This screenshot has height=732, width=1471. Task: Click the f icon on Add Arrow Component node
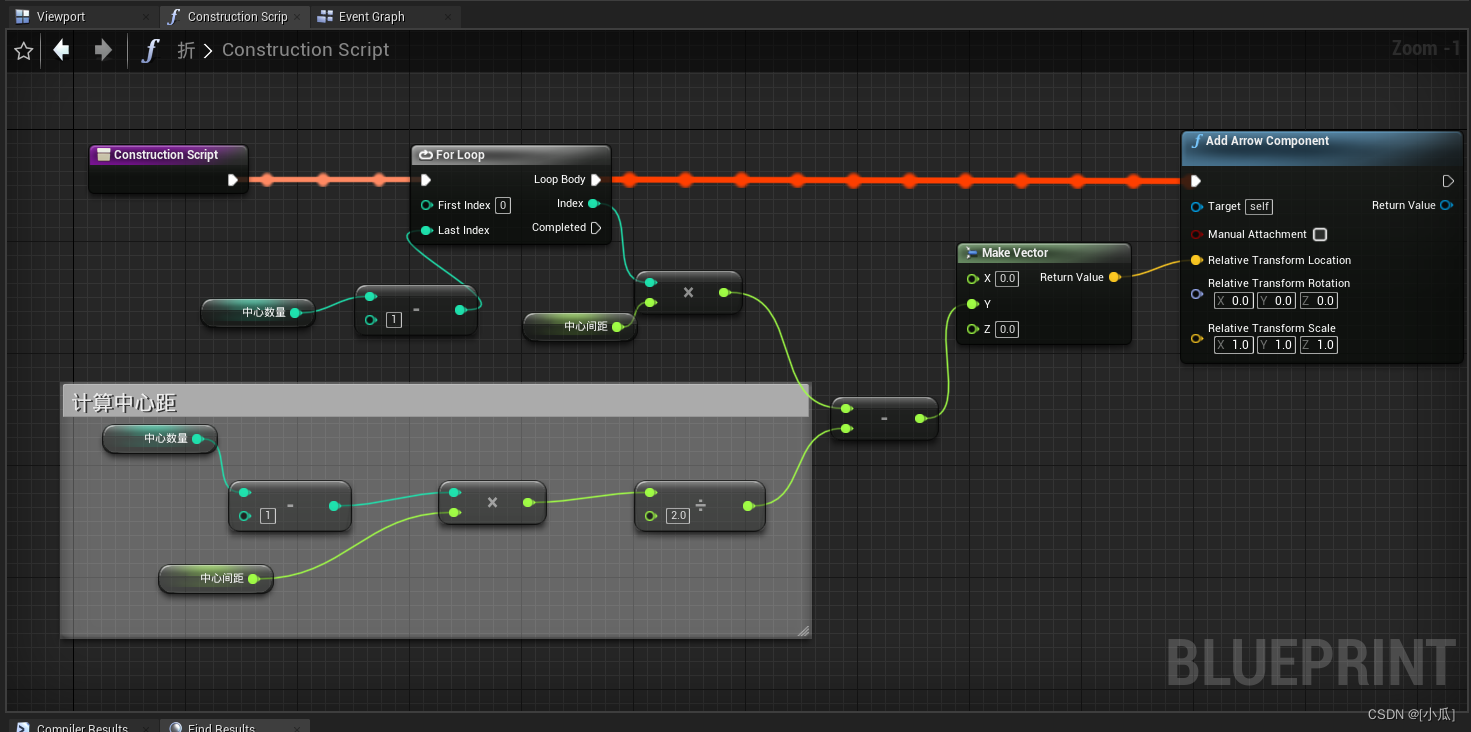point(1197,141)
